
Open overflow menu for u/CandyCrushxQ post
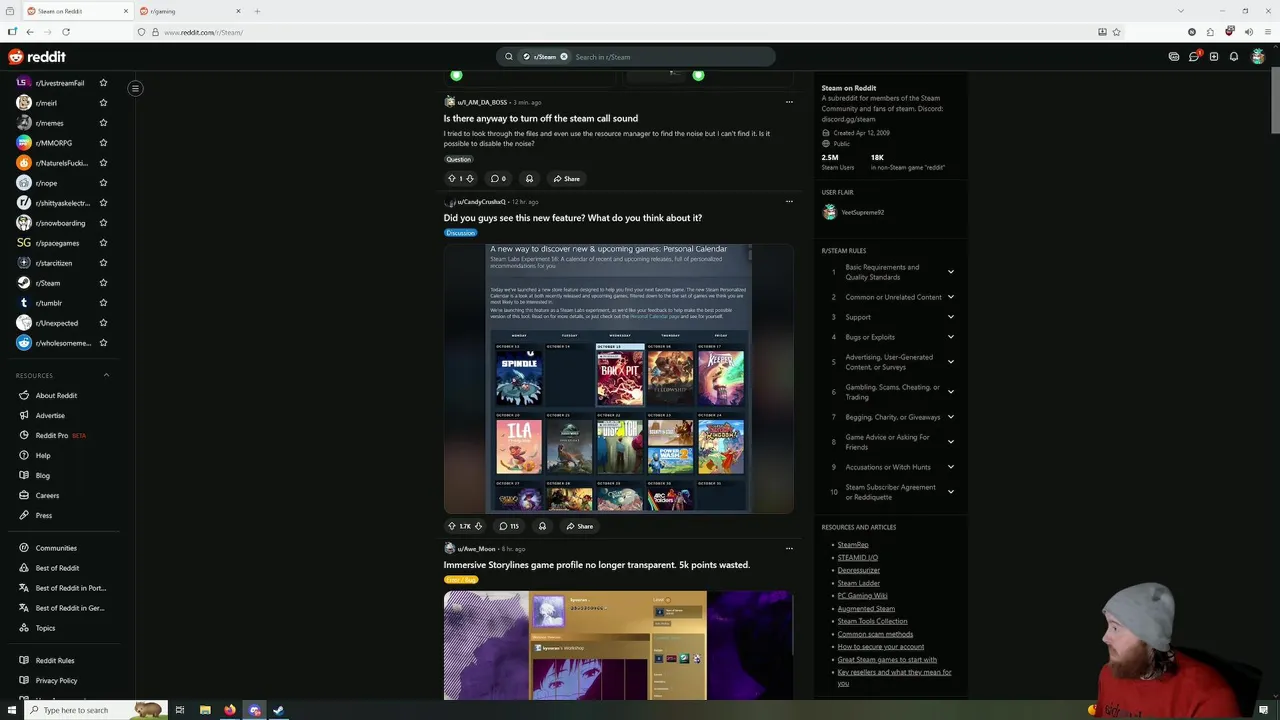(789, 202)
